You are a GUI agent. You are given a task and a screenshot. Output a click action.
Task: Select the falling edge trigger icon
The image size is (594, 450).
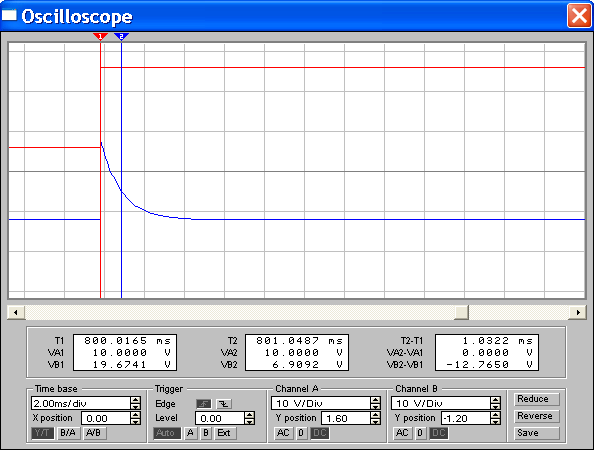point(224,404)
